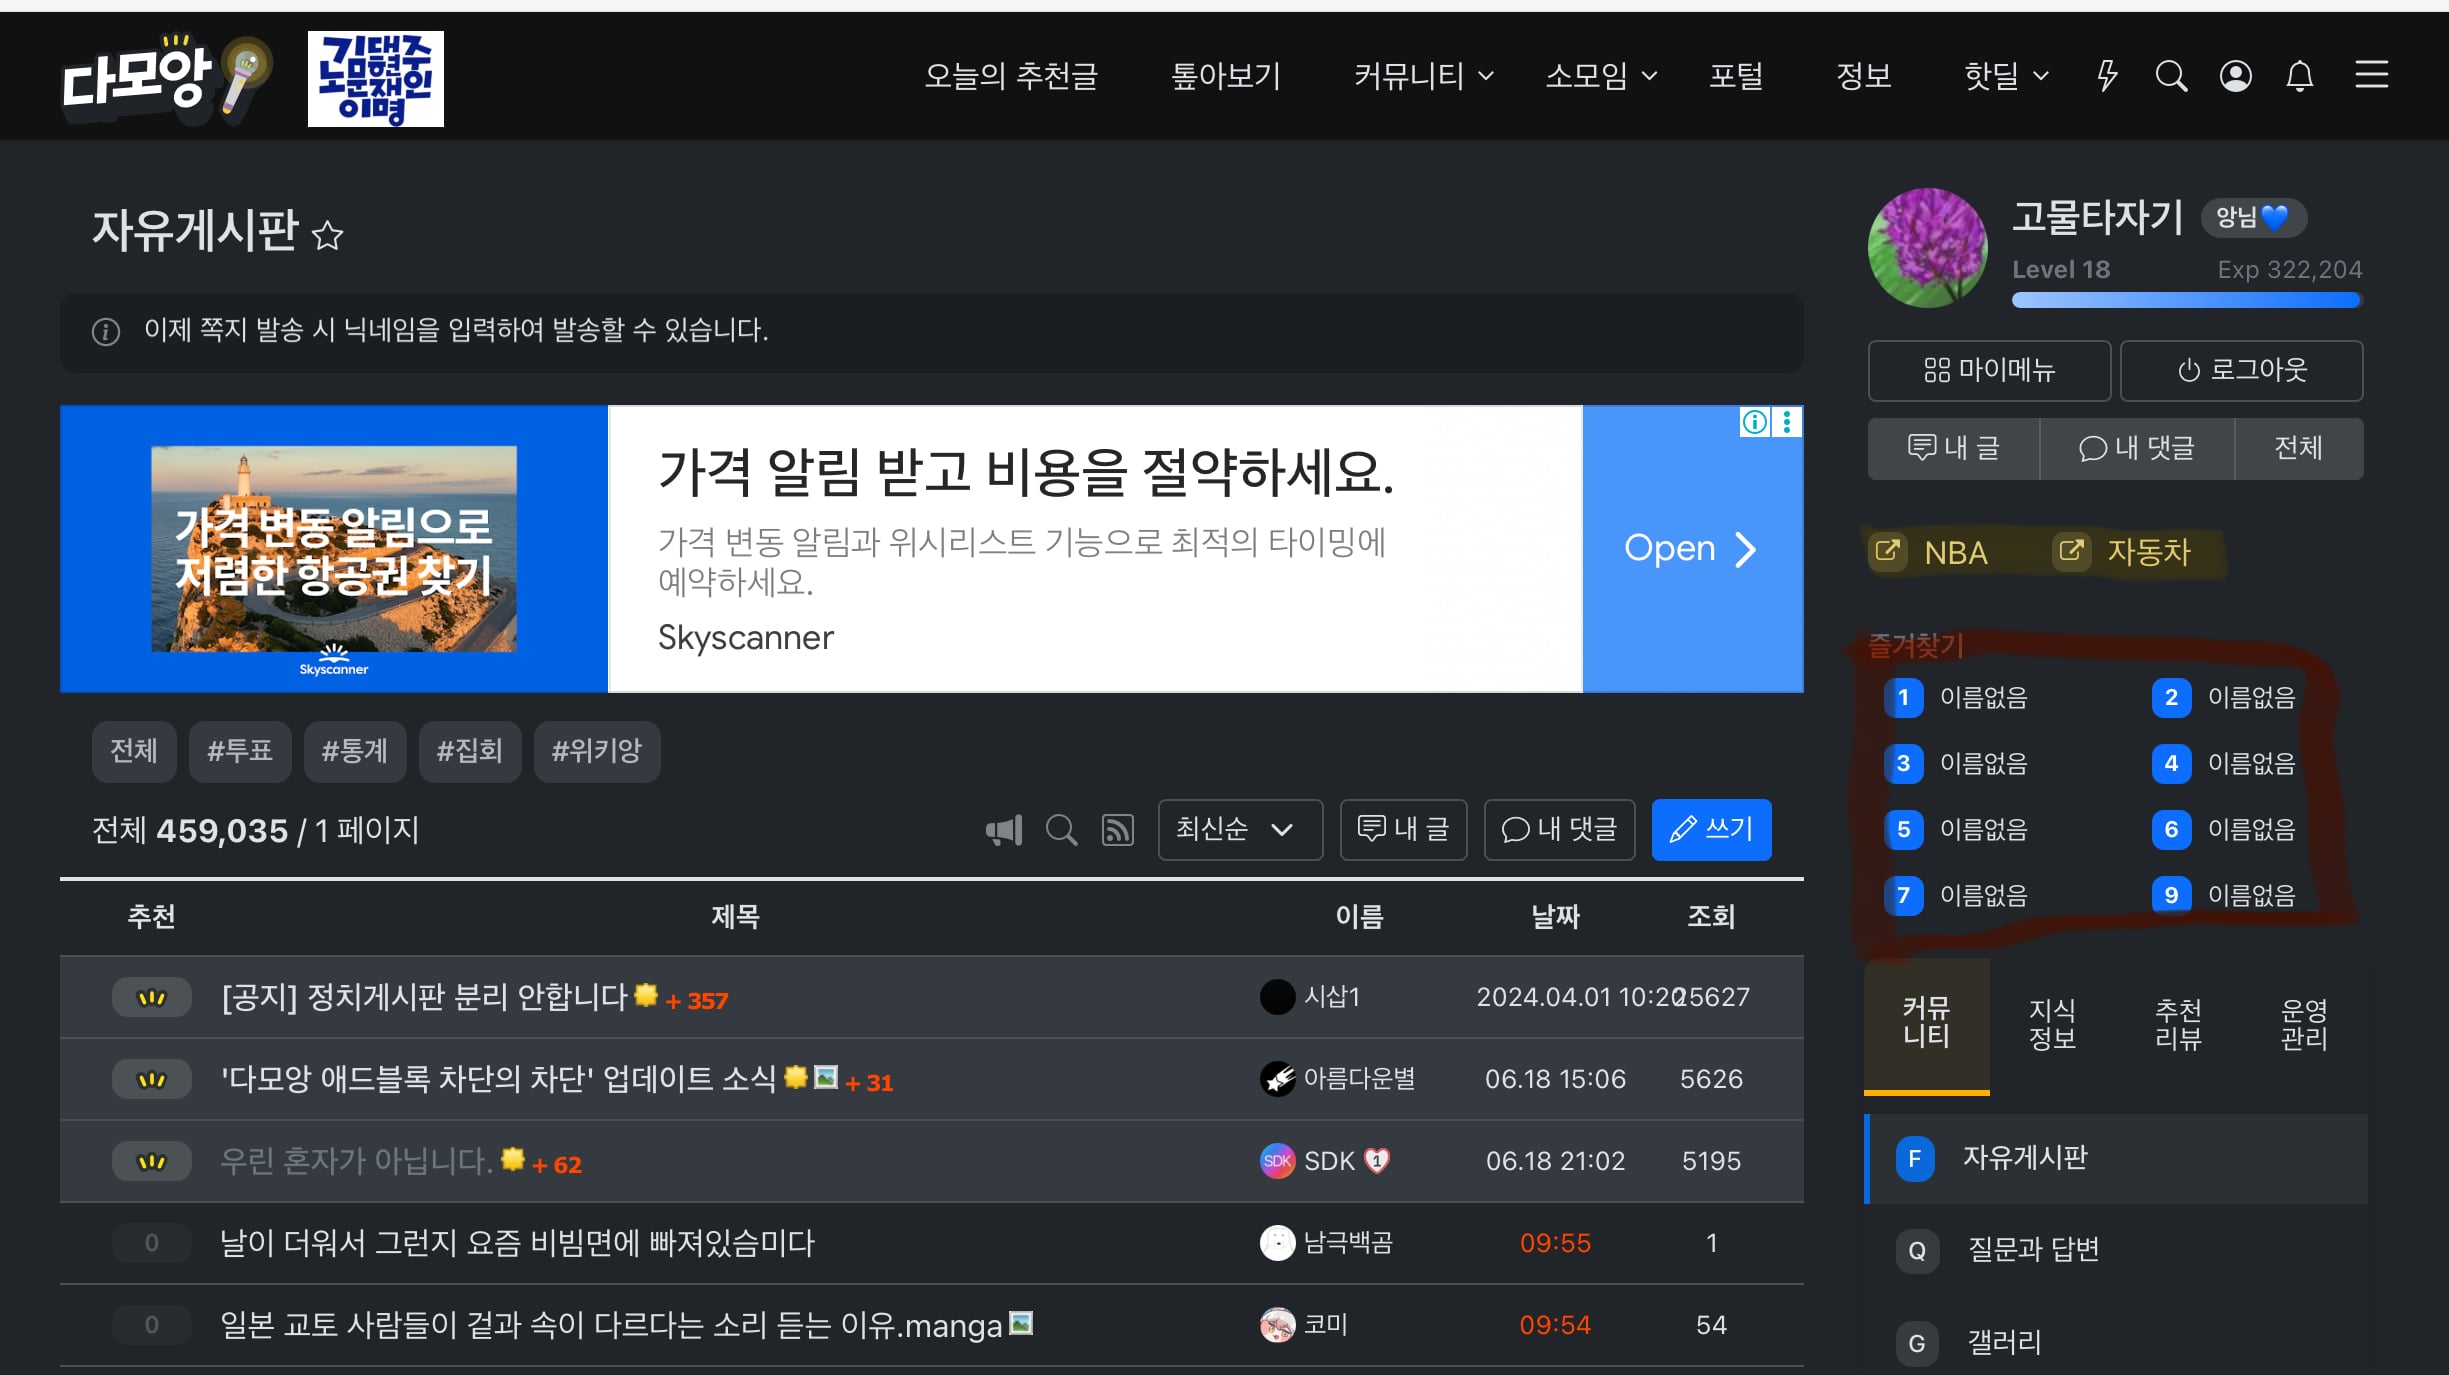
Task: Click SDK author avatar icon
Action: click(1277, 1161)
